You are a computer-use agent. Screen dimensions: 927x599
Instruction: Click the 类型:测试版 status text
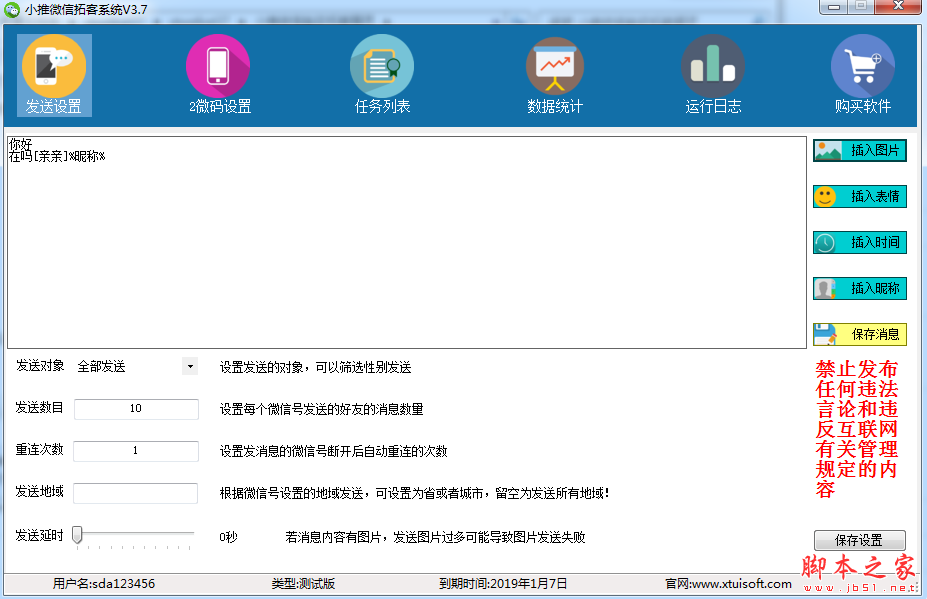coord(303,584)
